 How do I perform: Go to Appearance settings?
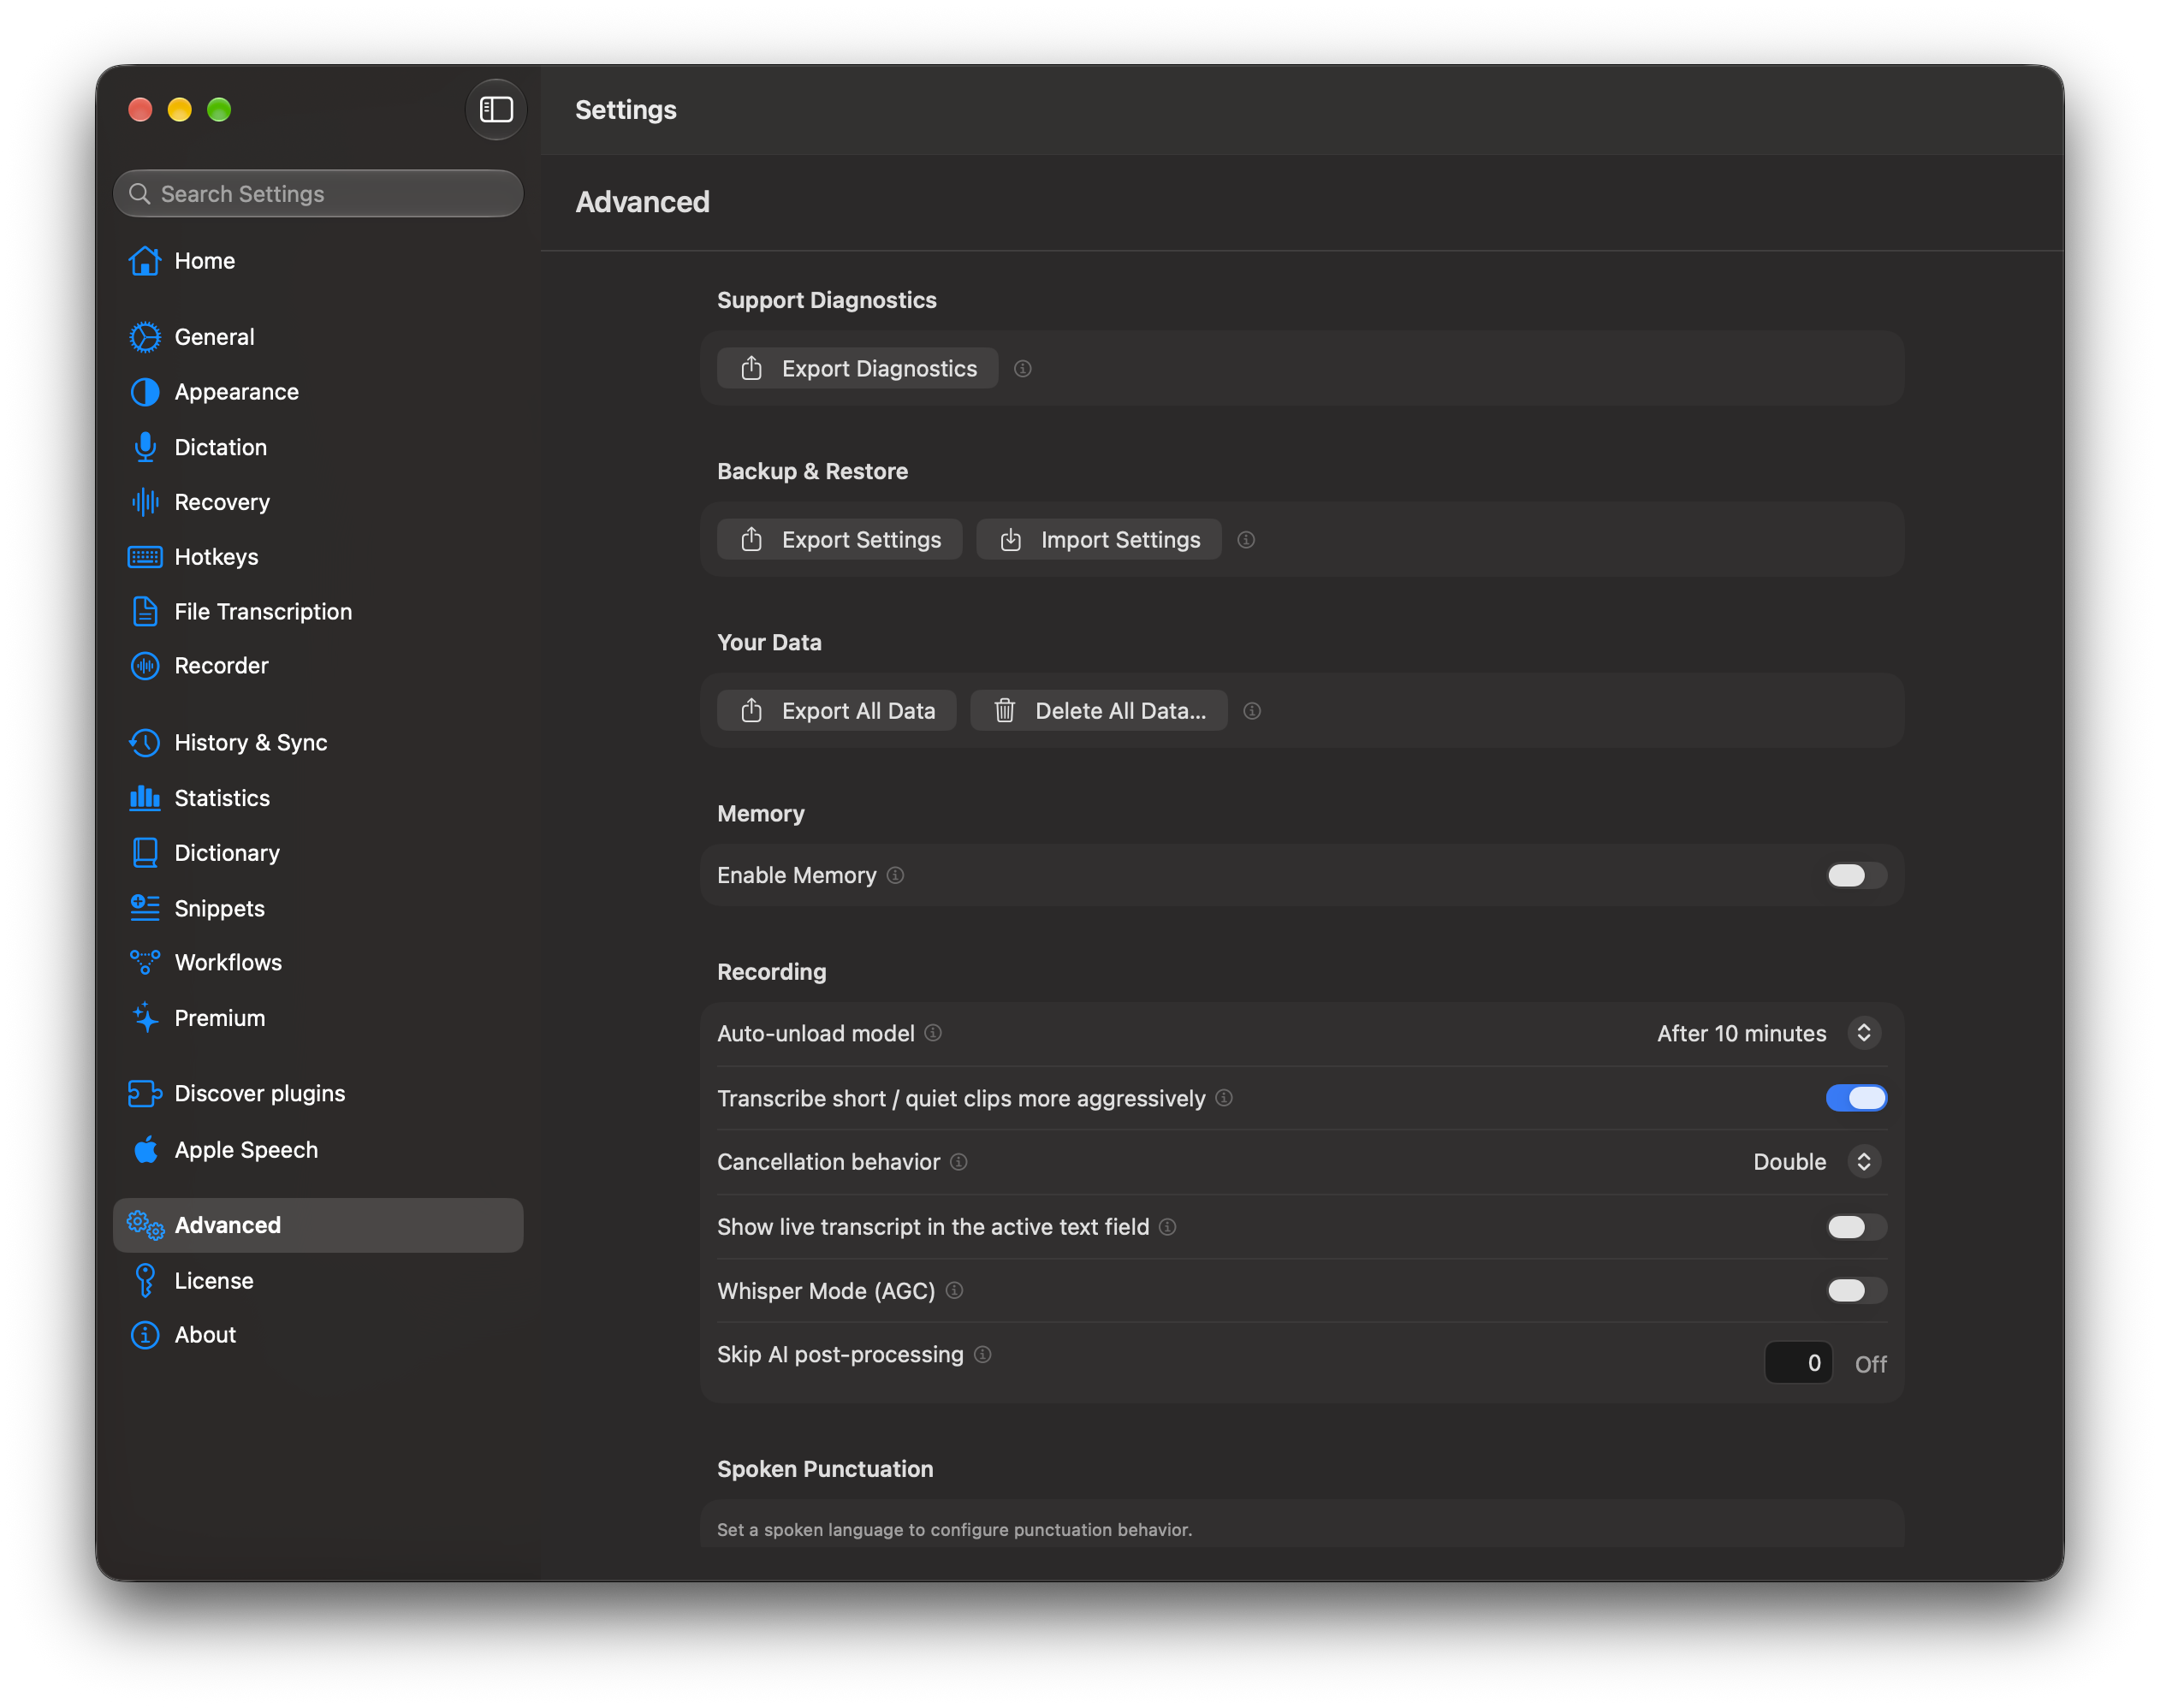318,392
